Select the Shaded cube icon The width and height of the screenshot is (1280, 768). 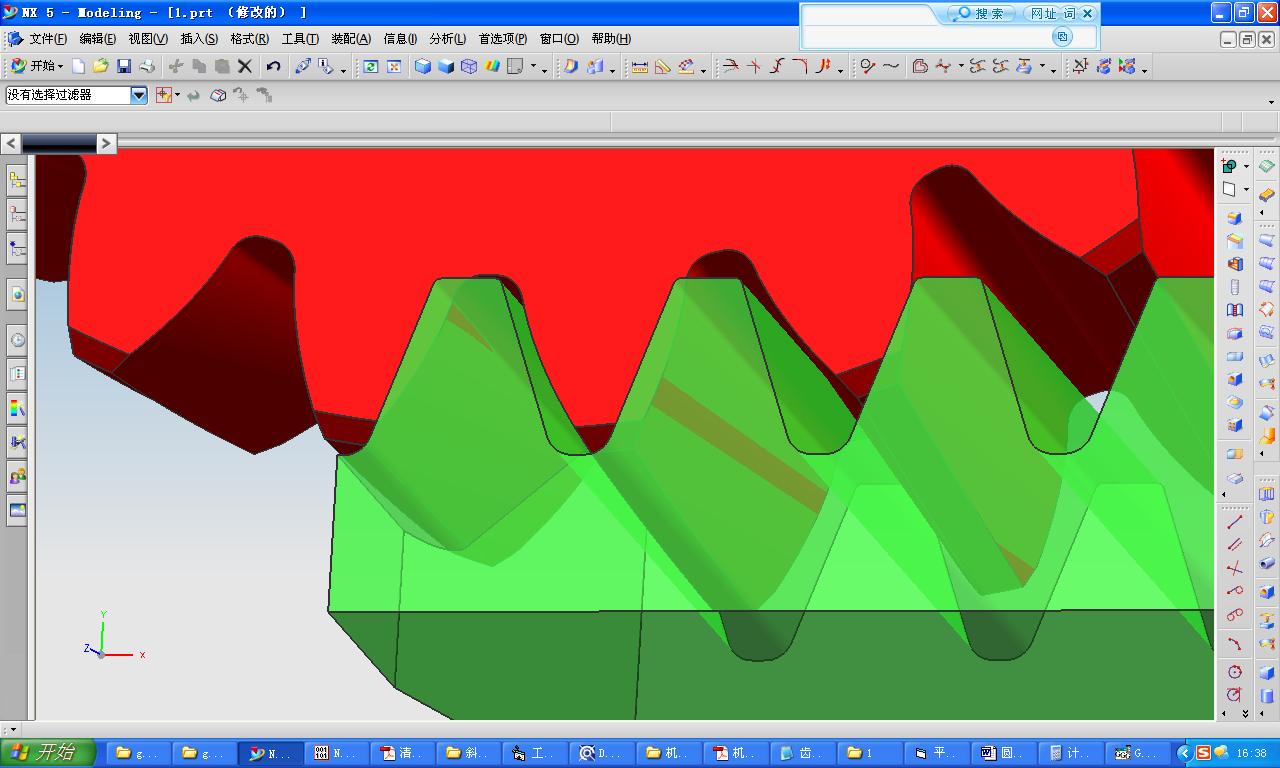tap(446, 66)
